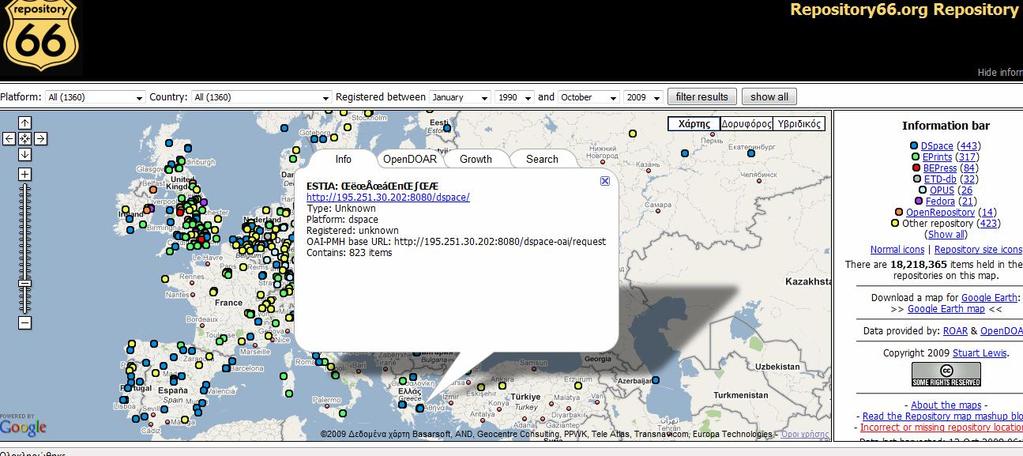Open the About the maps link
1023x456 pixels.
coord(945,405)
